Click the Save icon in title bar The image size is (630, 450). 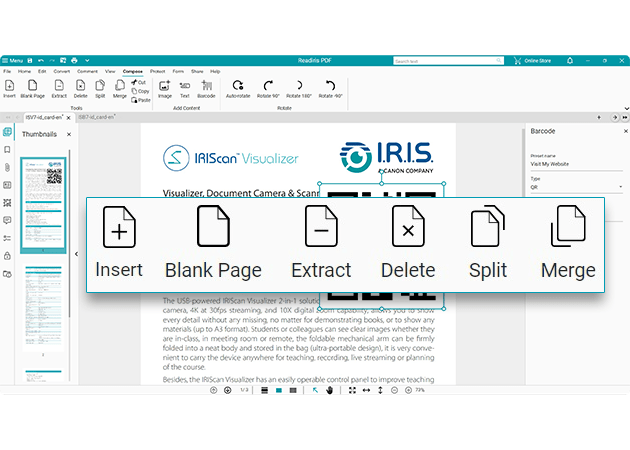30,61
